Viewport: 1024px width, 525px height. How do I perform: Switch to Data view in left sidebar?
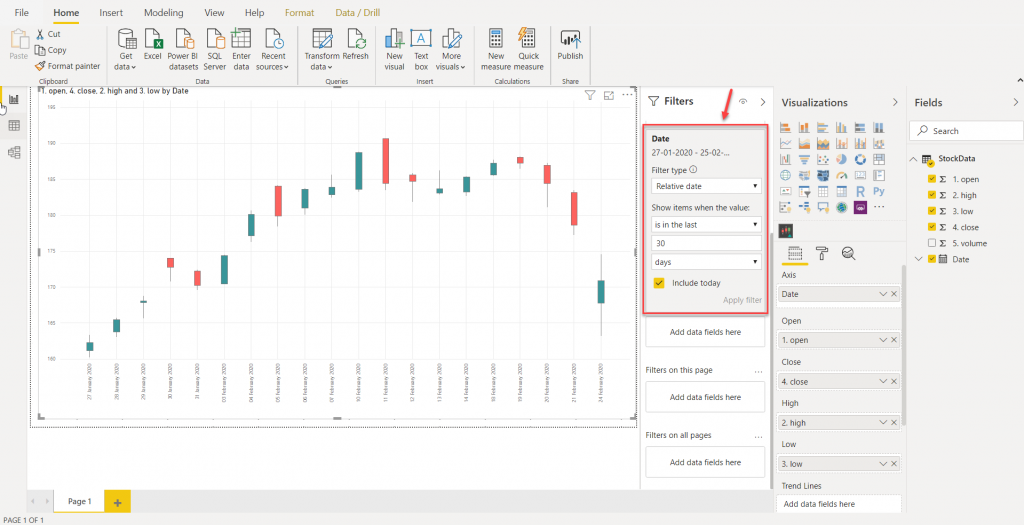pos(14,126)
